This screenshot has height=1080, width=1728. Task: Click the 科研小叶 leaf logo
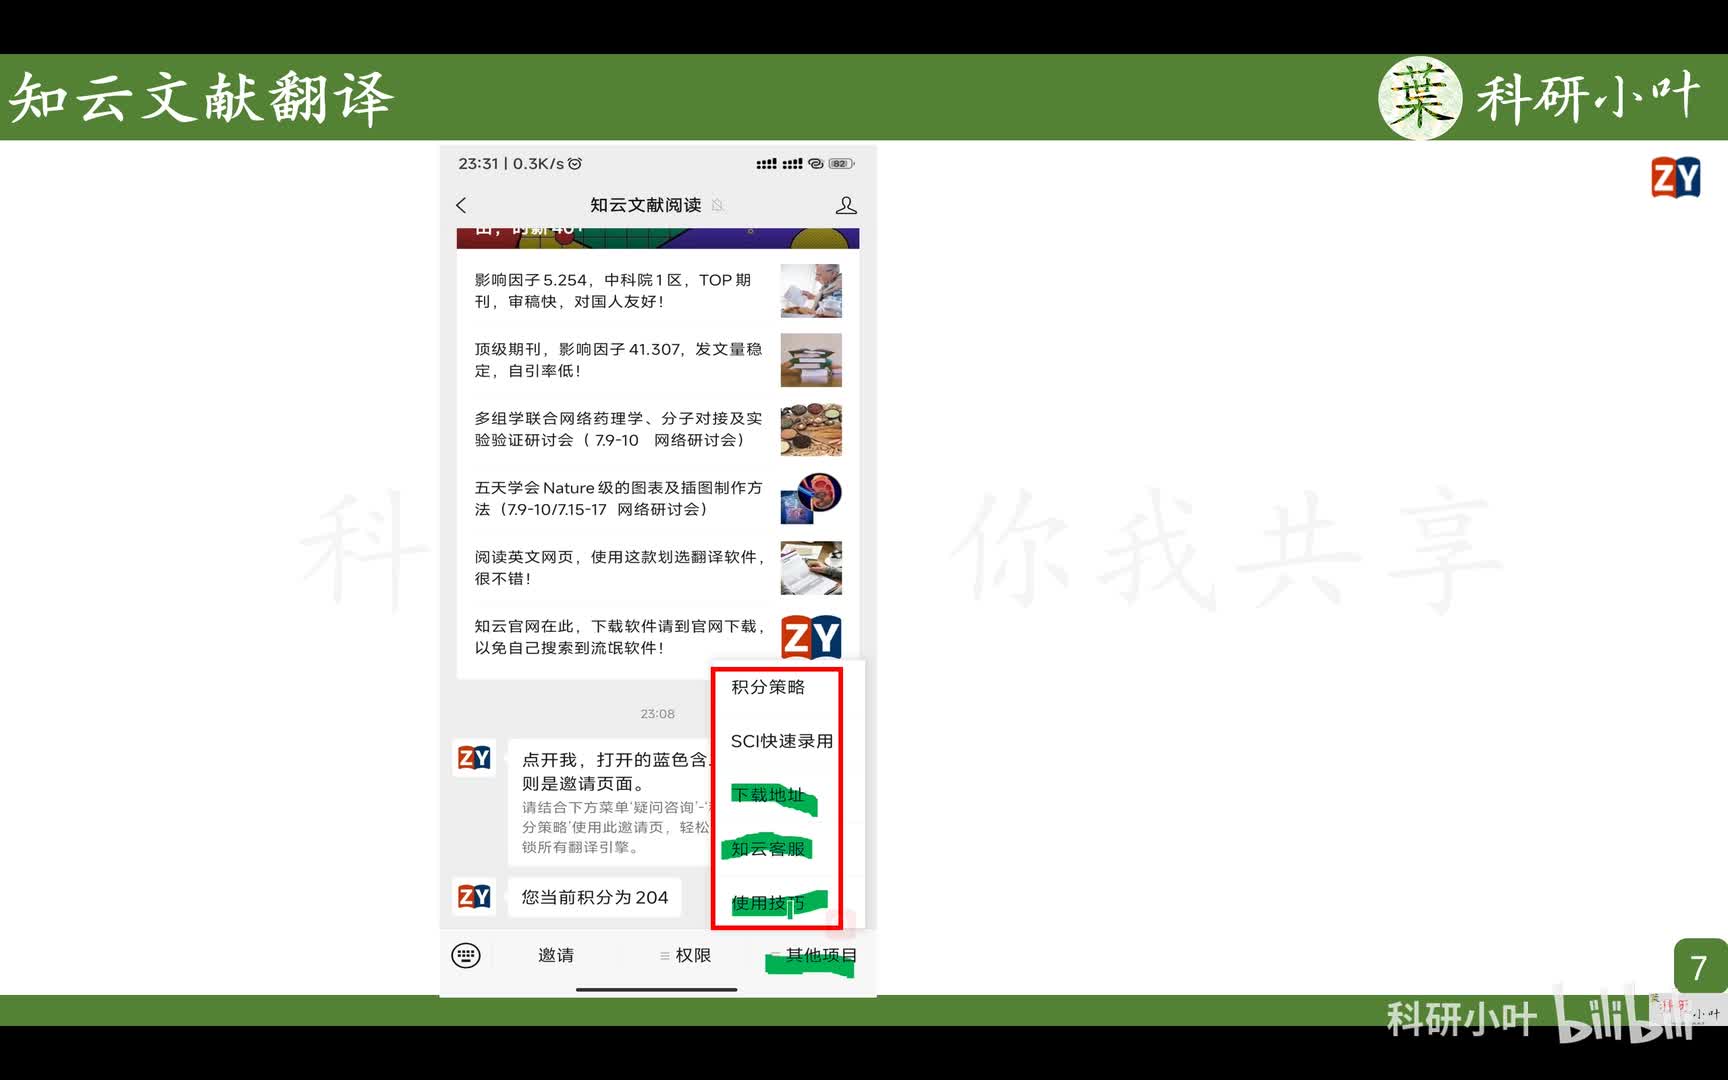(1419, 98)
